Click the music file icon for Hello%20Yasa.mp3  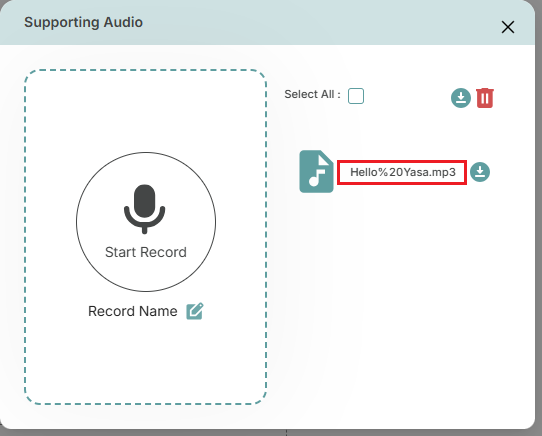[316, 171]
